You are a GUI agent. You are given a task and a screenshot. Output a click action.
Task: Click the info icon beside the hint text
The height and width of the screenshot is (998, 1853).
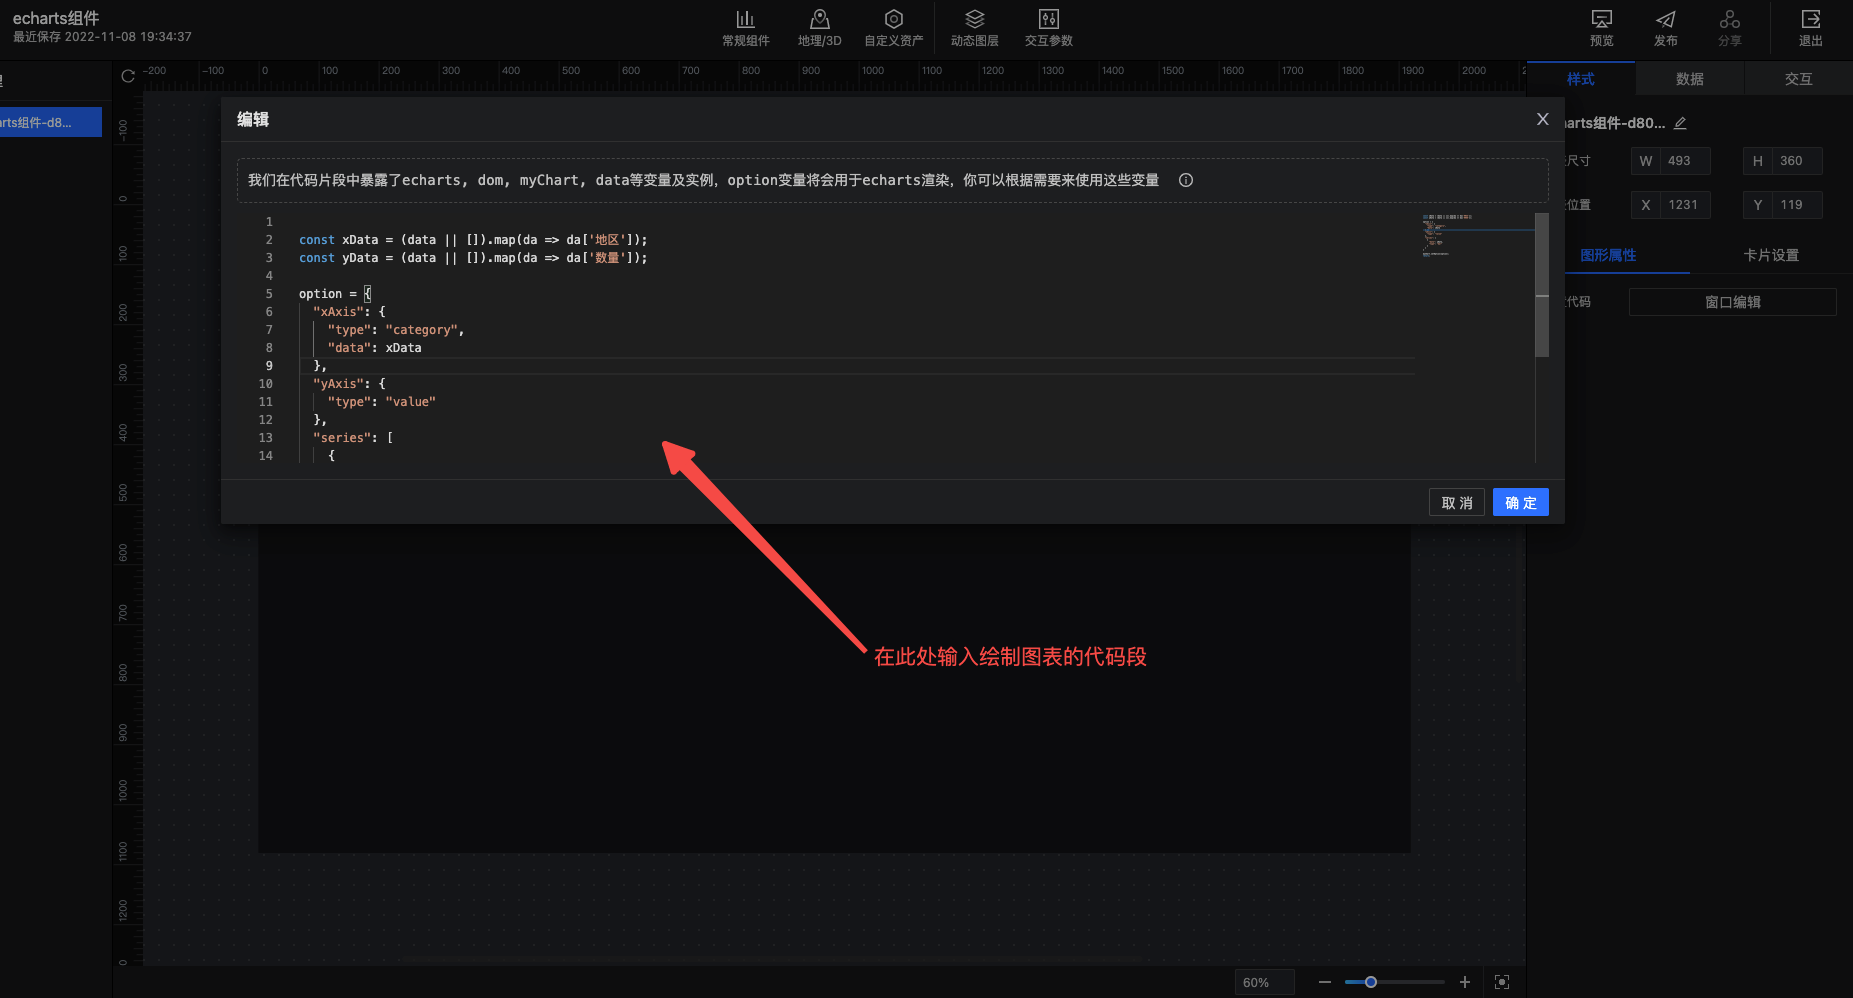[x=1186, y=180]
